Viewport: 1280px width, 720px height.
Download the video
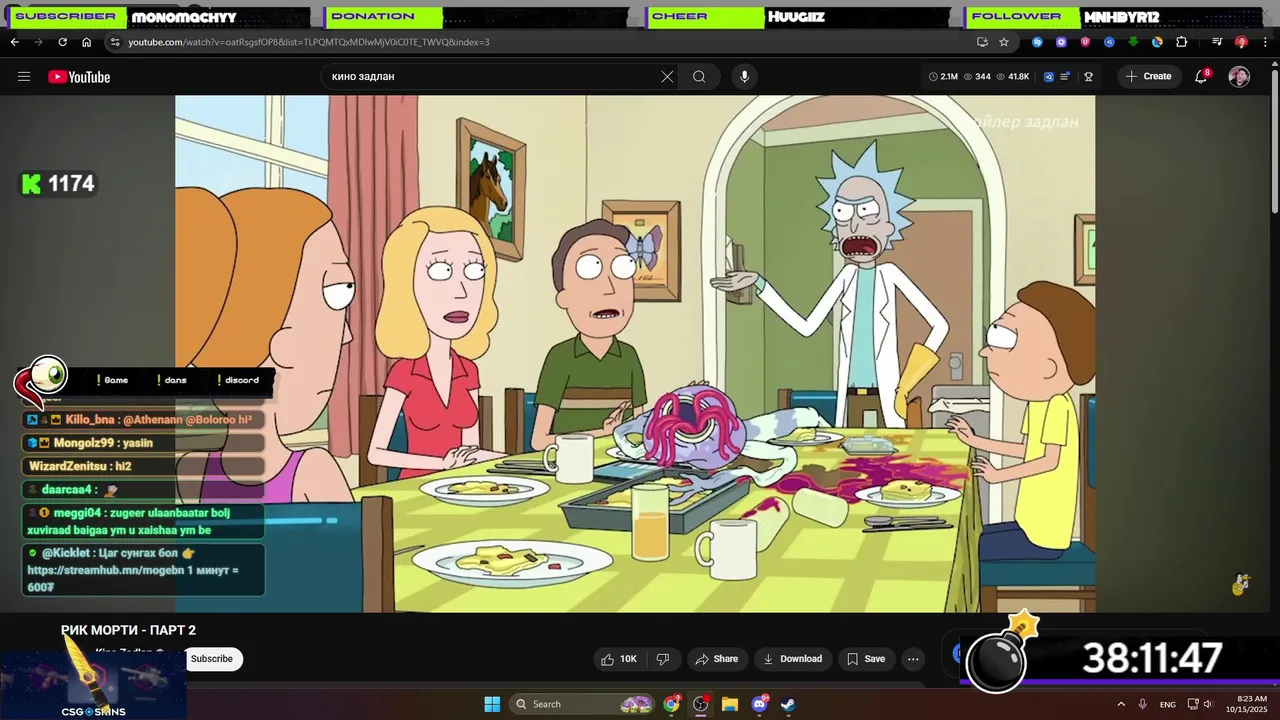[x=792, y=659]
